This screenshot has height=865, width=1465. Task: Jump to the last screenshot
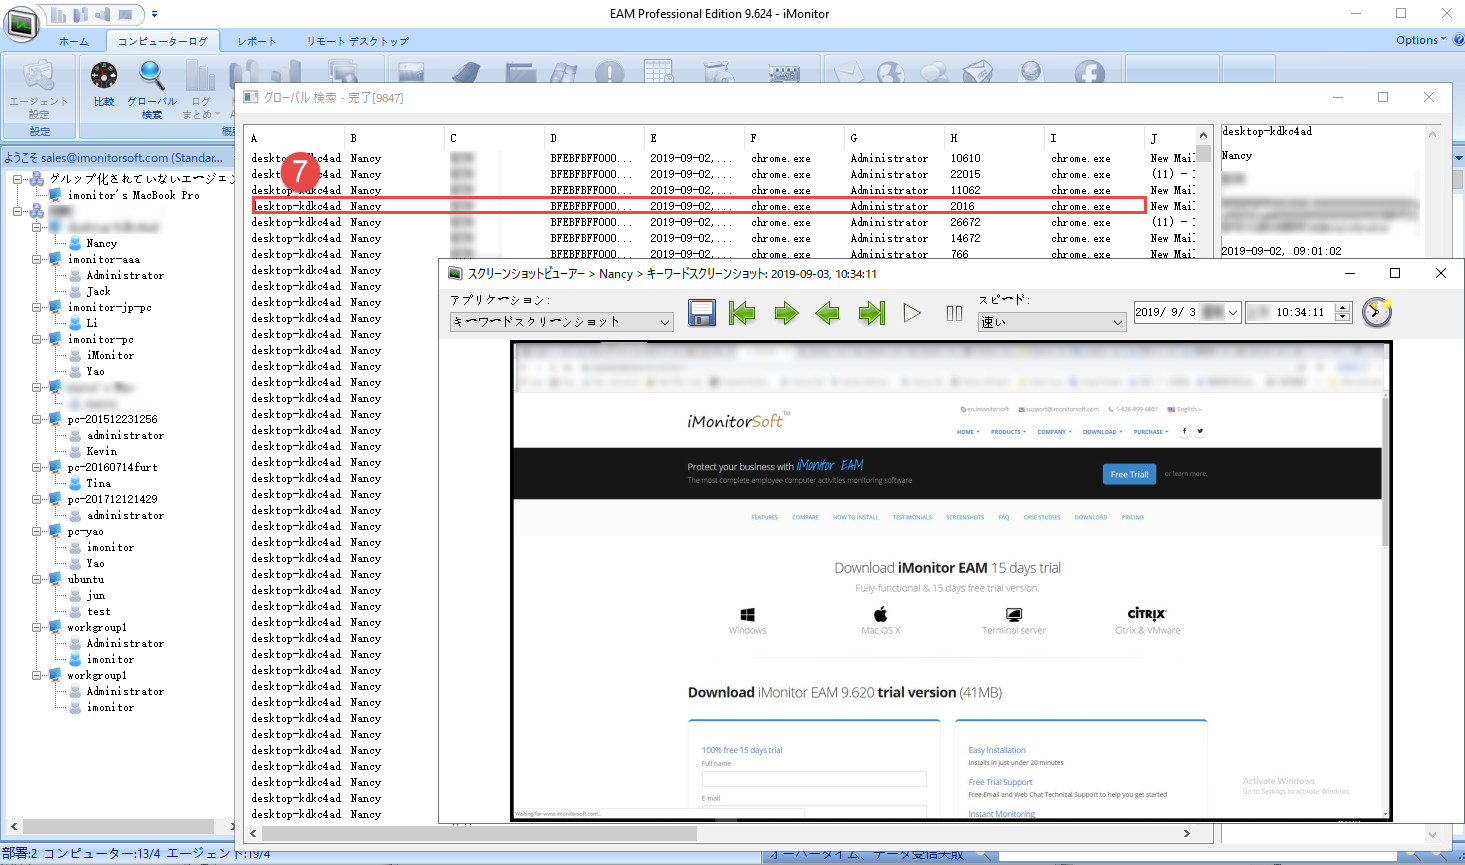coord(872,313)
